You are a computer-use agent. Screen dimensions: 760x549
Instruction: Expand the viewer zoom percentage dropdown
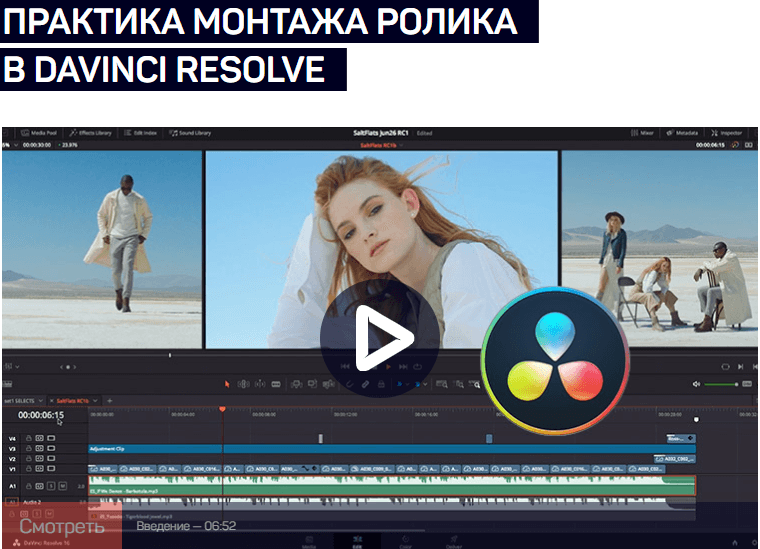click(x=16, y=145)
